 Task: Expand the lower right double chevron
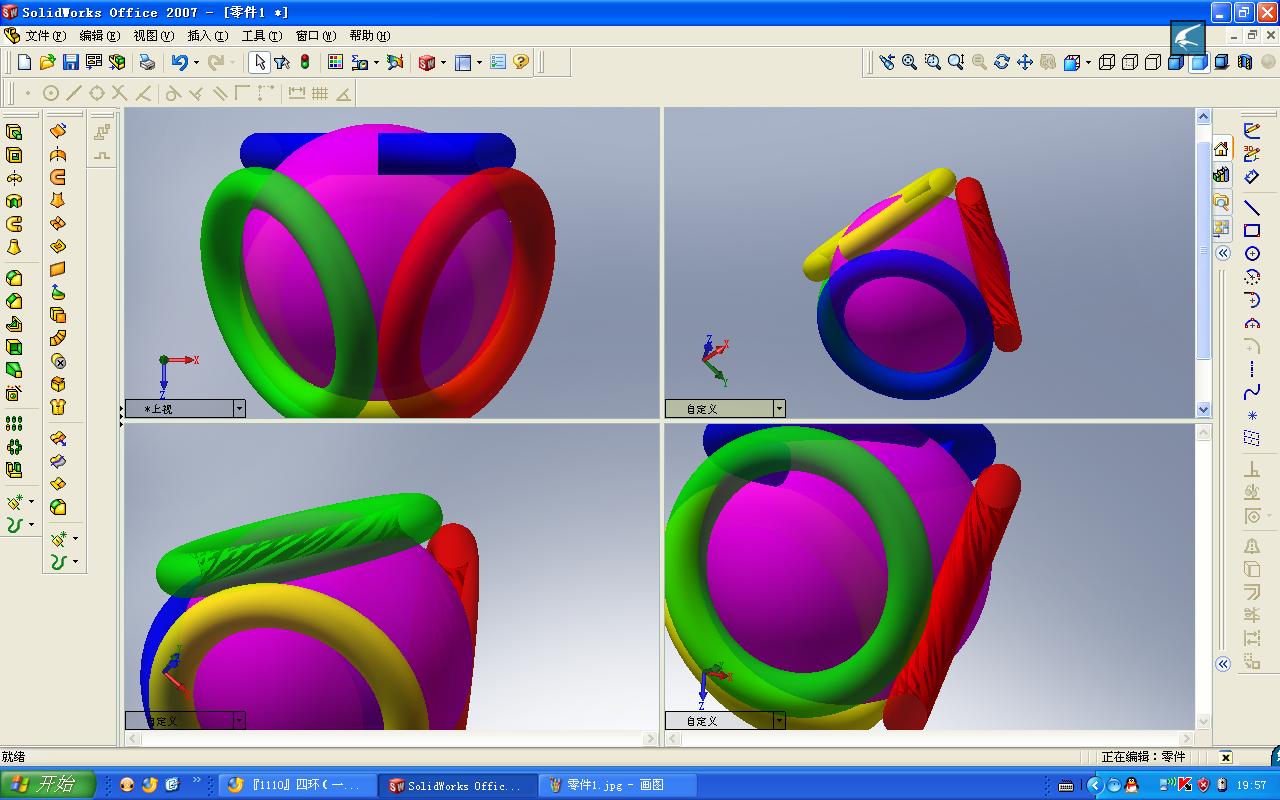(x=1222, y=664)
